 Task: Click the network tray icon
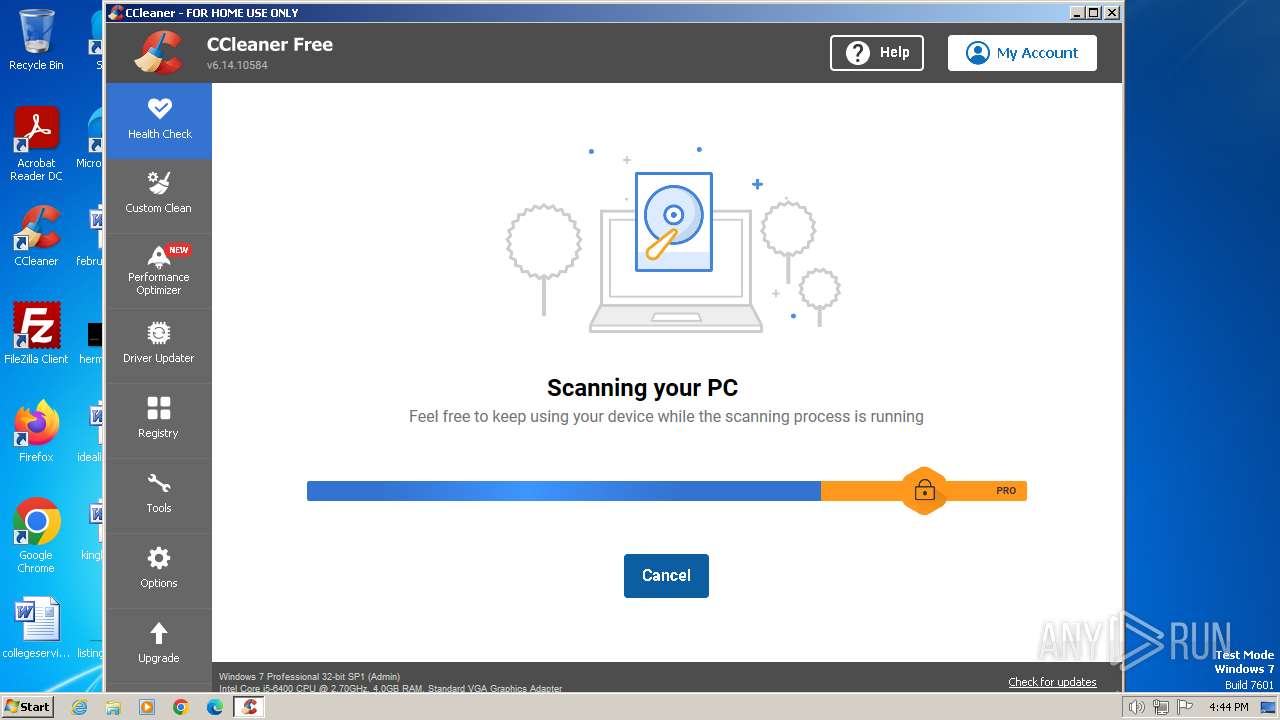[x=1160, y=707]
